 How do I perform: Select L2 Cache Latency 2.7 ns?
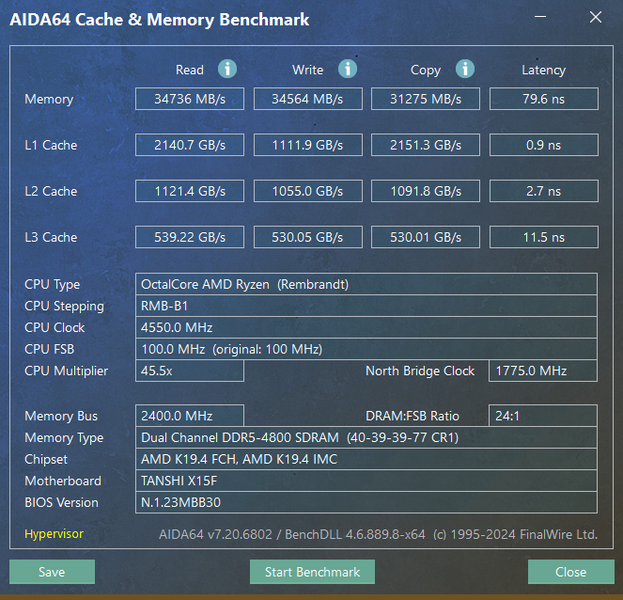click(544, 191)
